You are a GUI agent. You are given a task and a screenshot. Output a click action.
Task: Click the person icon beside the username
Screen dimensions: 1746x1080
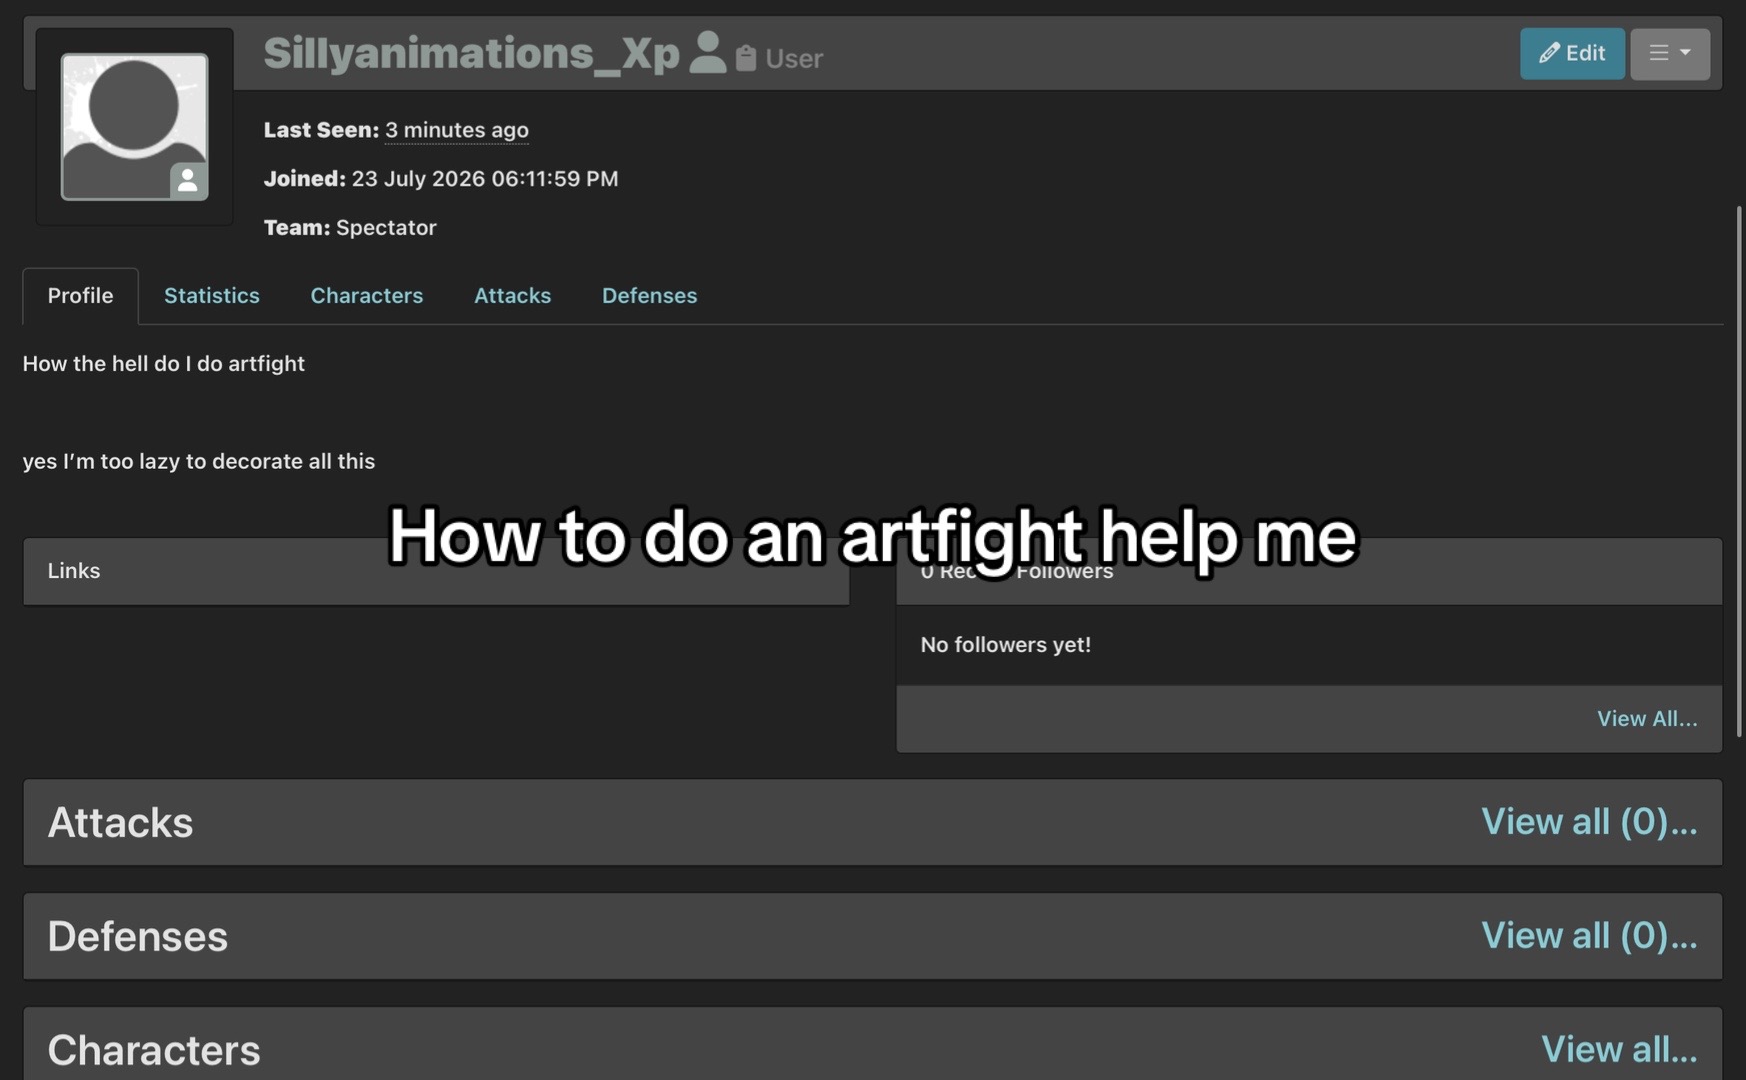[x=708, y=52]
